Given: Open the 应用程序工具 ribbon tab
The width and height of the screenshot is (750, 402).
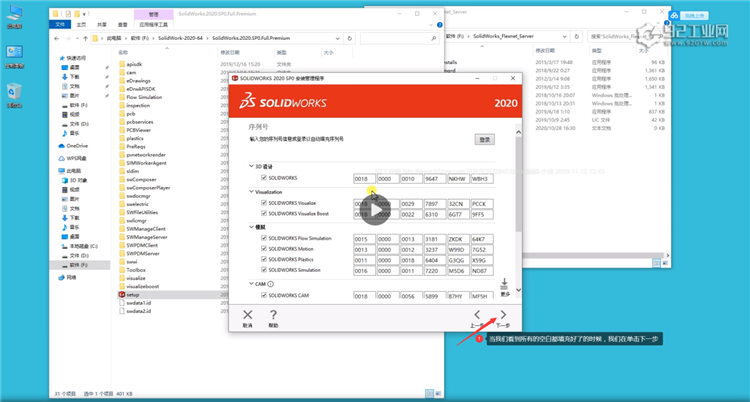Looking at the screenshot, I should point(154,24).
